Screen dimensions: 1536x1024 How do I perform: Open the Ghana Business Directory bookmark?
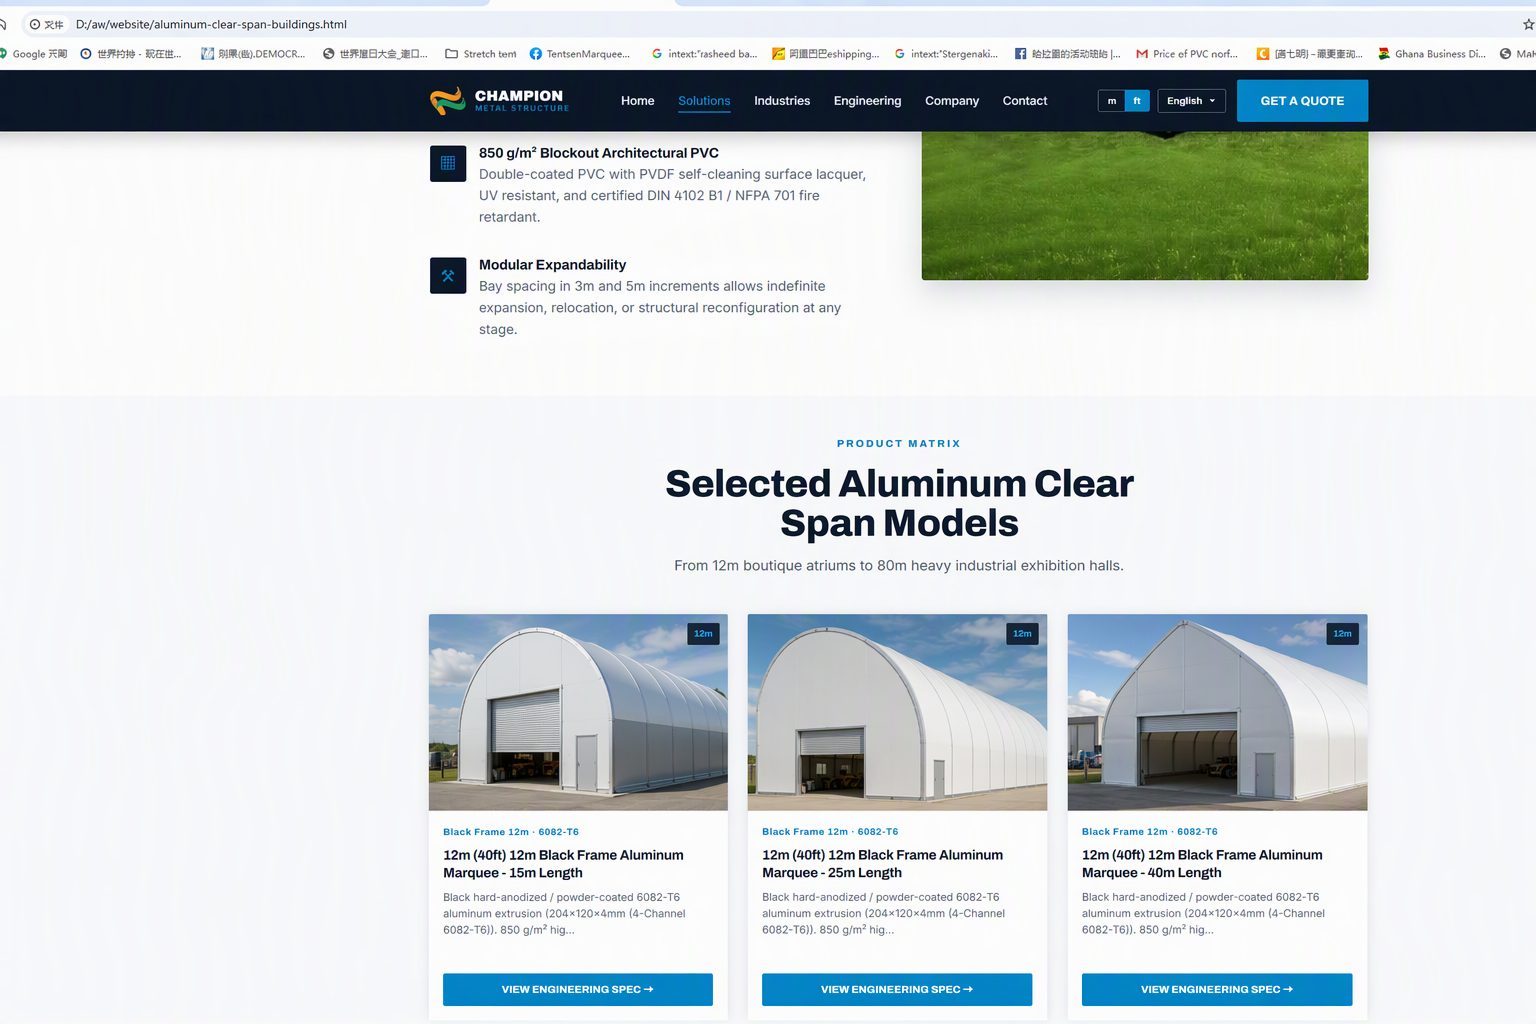click(x=1432, y=54)
